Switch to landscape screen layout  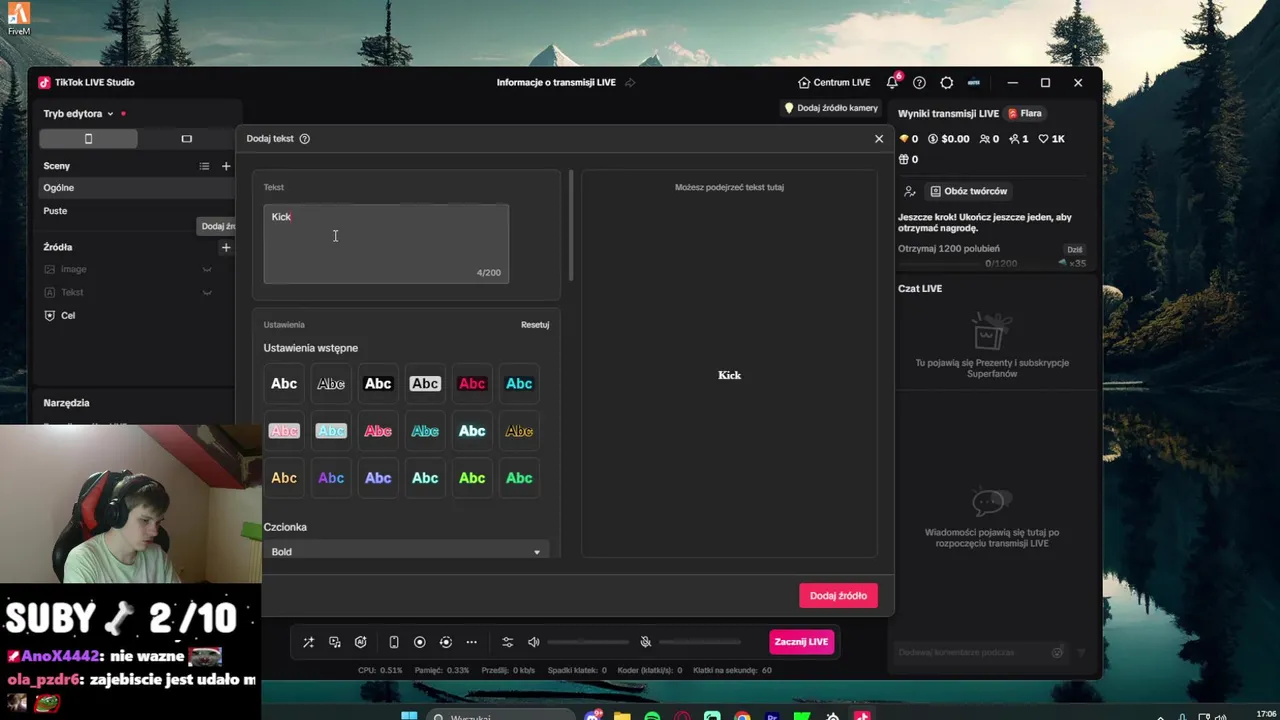click(186, 138)
